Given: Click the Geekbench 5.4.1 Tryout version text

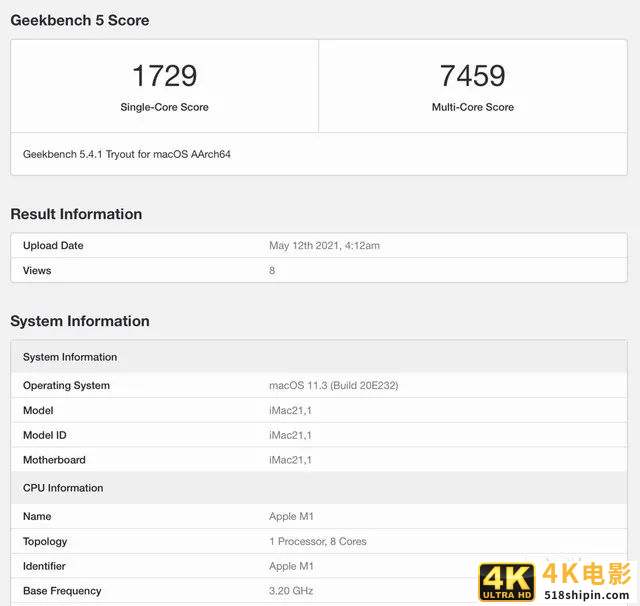Looking at the screenshot, I should click(x=127, y=155).
